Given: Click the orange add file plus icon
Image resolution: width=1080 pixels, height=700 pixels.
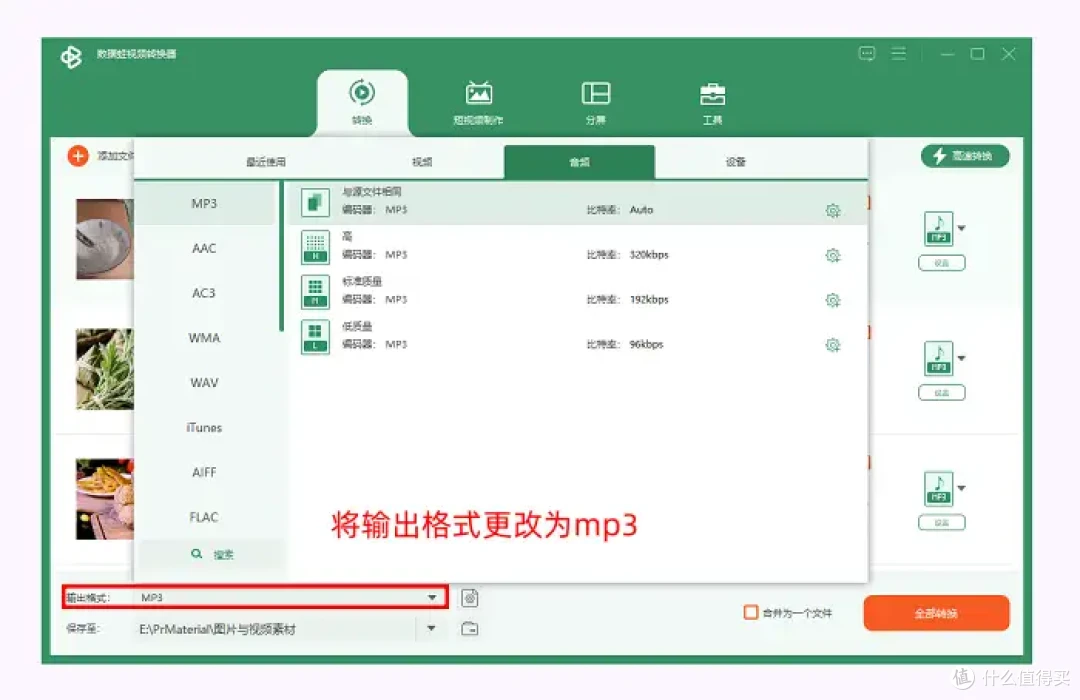Looking at the screenshot, I should pos(78,156).
